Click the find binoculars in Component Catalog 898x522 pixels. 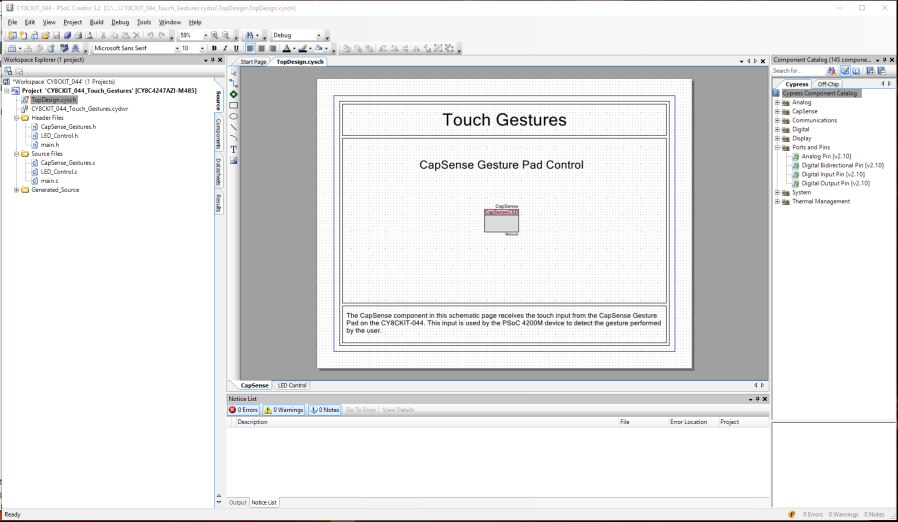833,71
